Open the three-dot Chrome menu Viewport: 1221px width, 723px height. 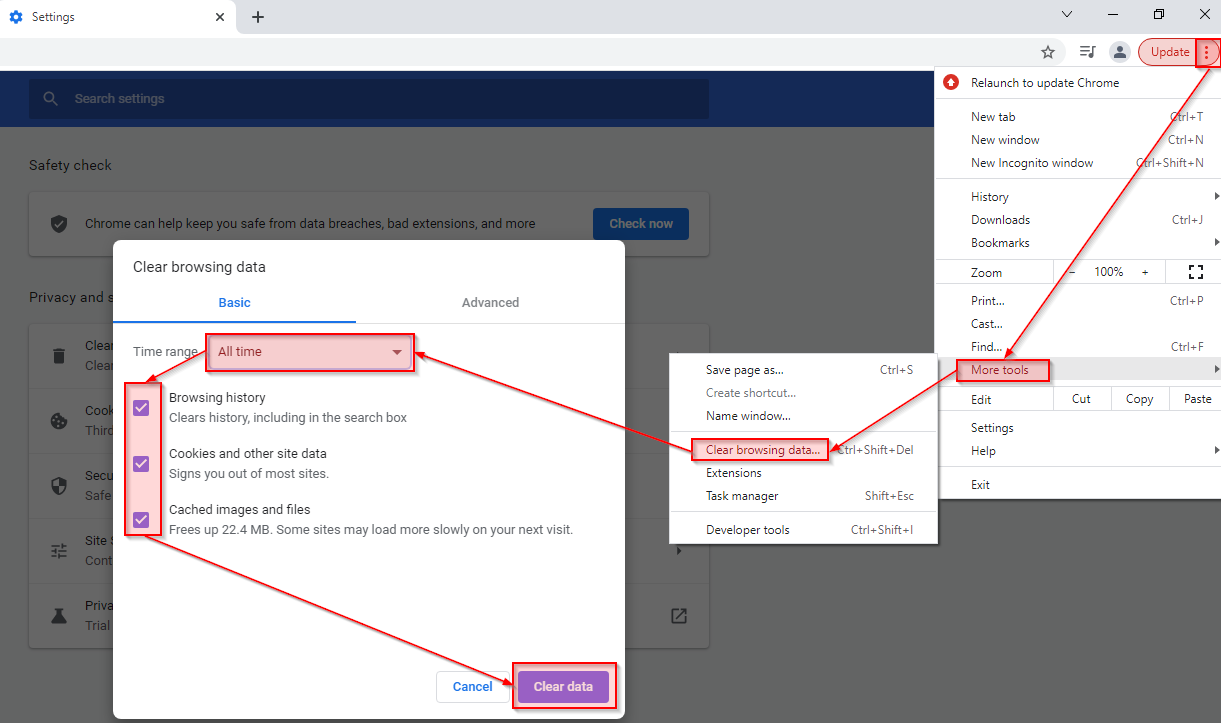(x=1207, y=52)
